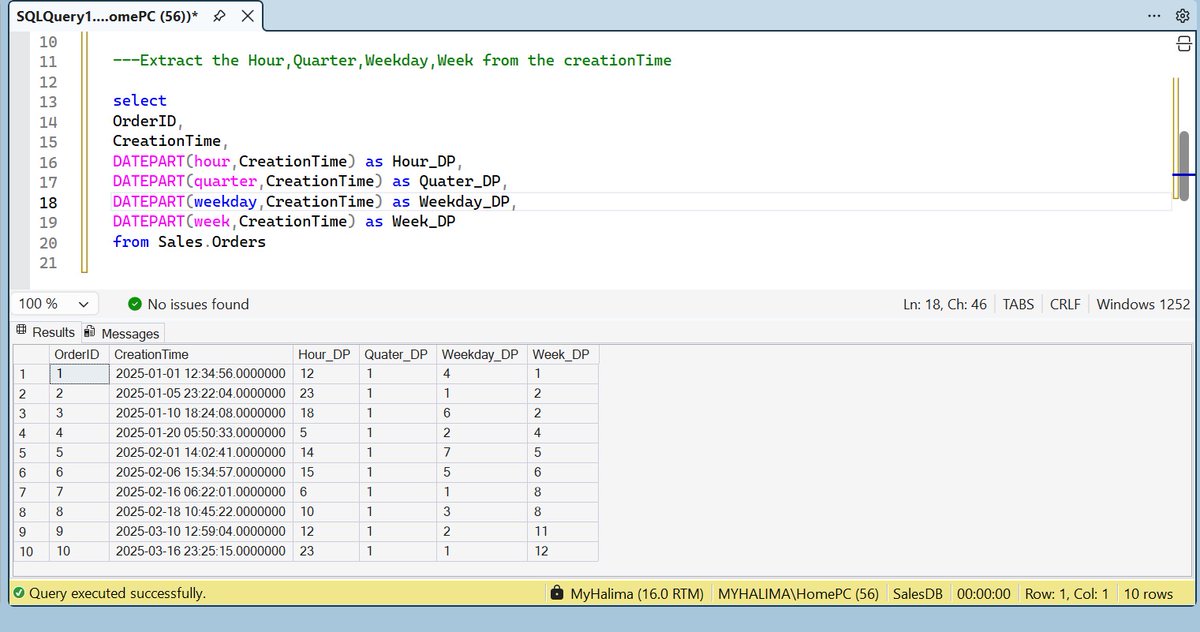This screenshot has height=632, width=1200.
Task: Click the green comment on line 11
Action: (392, 60)
